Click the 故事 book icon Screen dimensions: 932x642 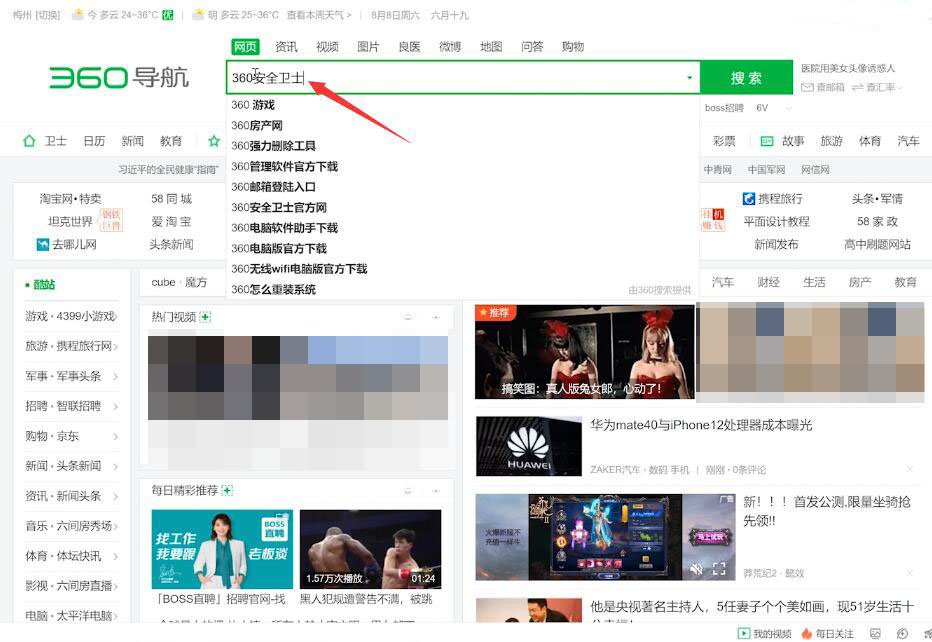(767, 141)
